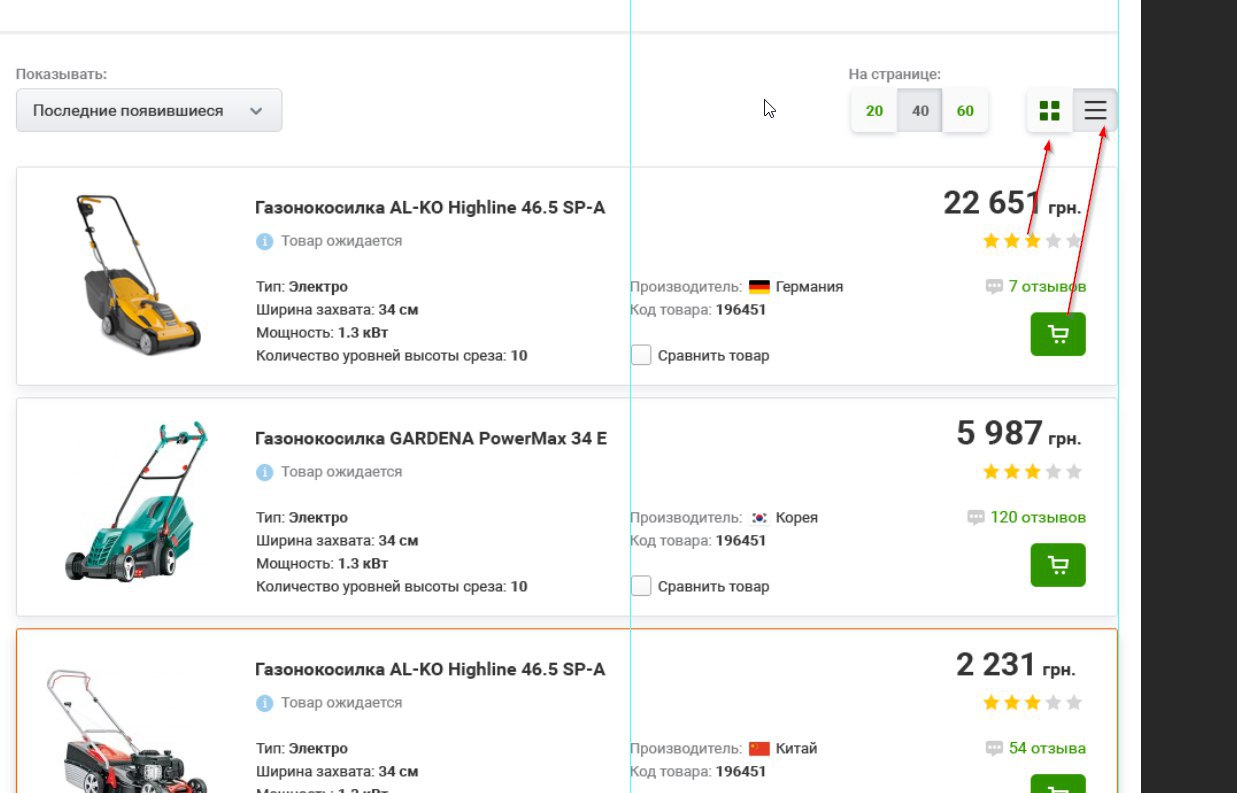Click Производитель: Корея text
The width and height of the screenshot is (1237, 793).
(724, 518)
